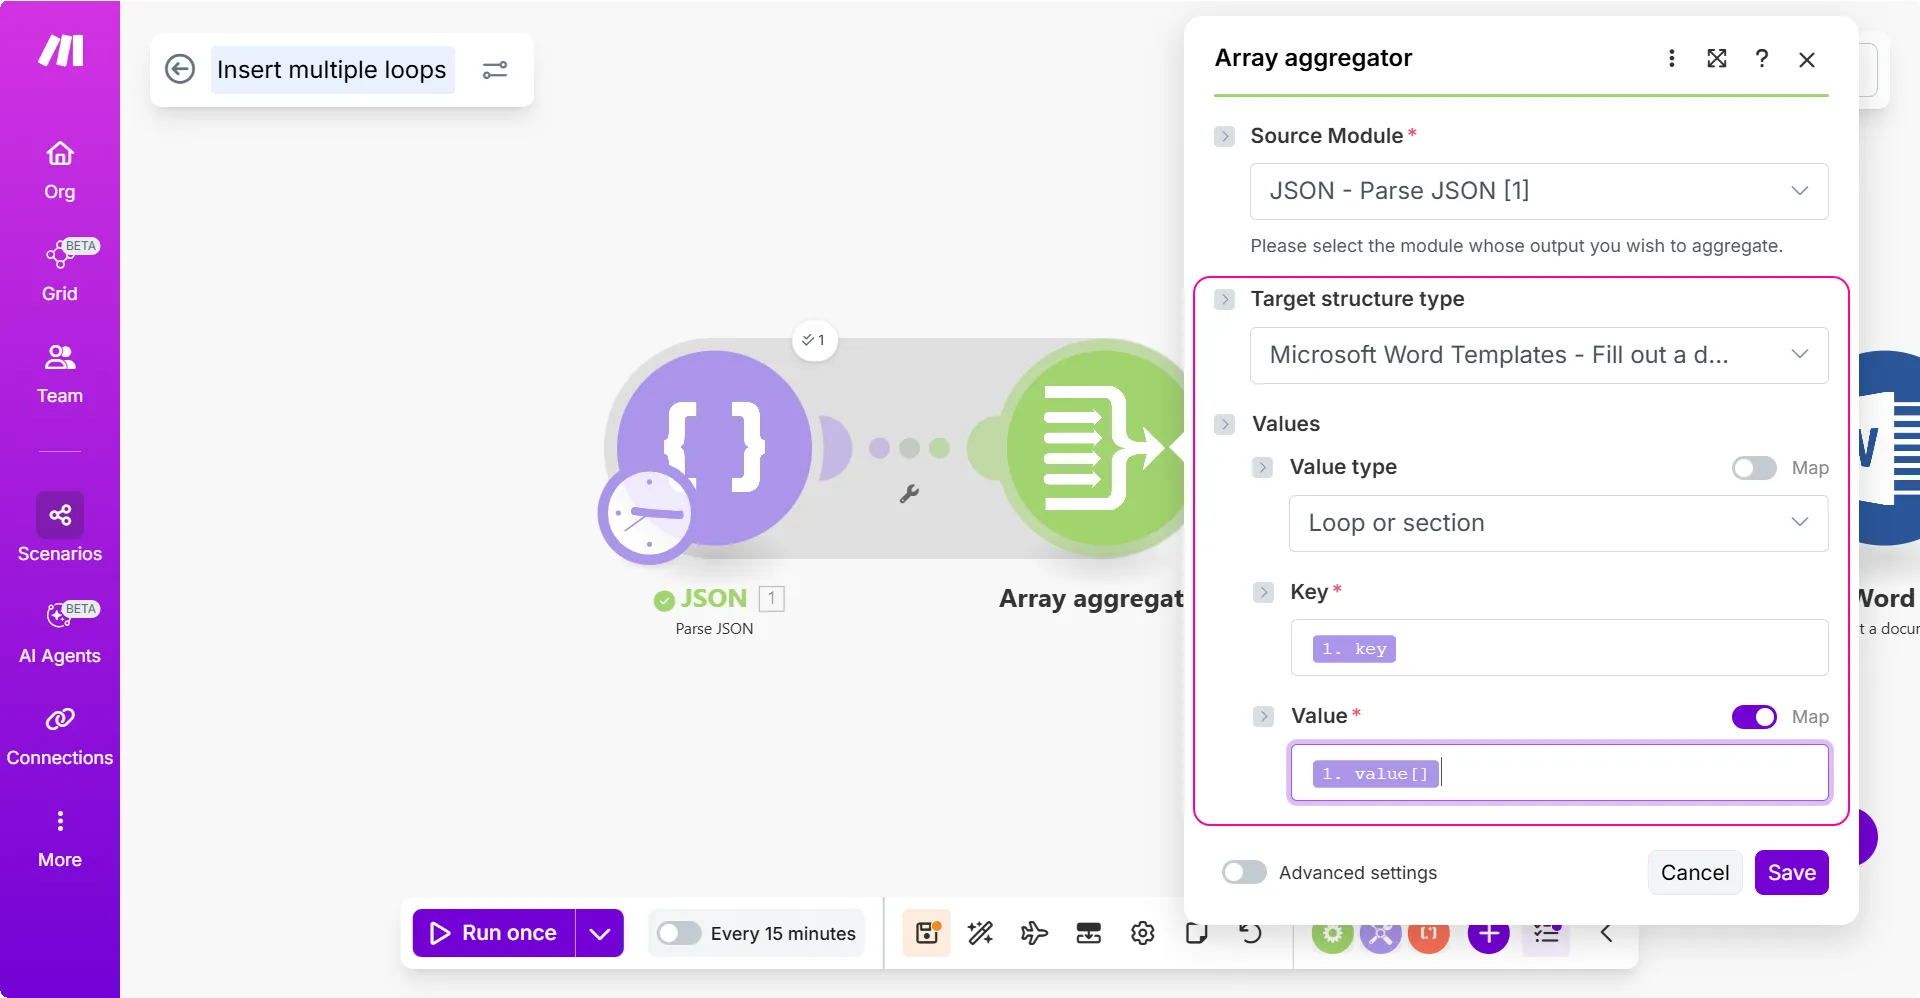Save the Array aggregator settings
The image size is (1920, 998).
pos(1792,872)
